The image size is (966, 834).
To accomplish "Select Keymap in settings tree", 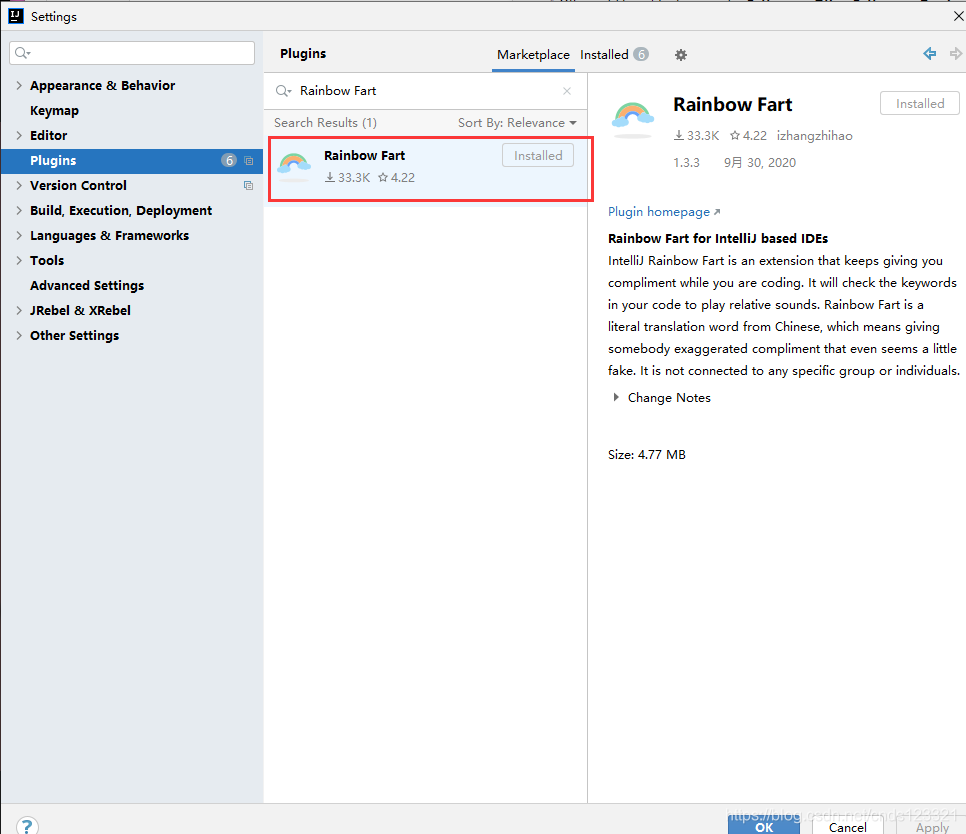I will pyautogui.click(x=54, y=111).
